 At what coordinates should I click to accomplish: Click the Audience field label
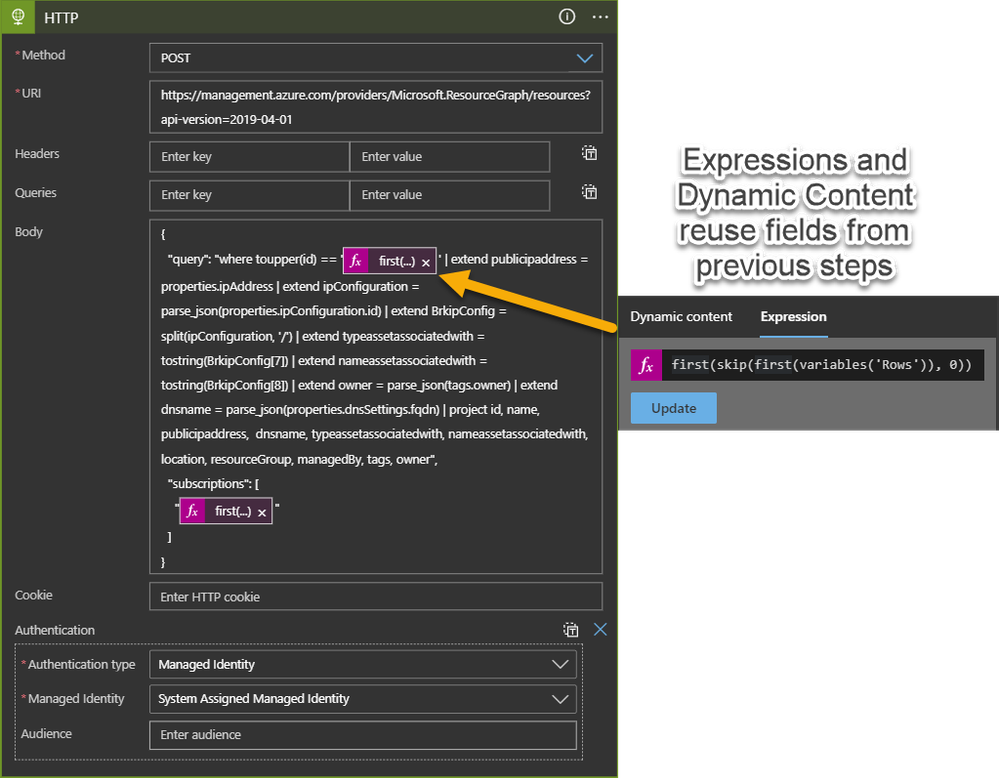pos(47,734)
